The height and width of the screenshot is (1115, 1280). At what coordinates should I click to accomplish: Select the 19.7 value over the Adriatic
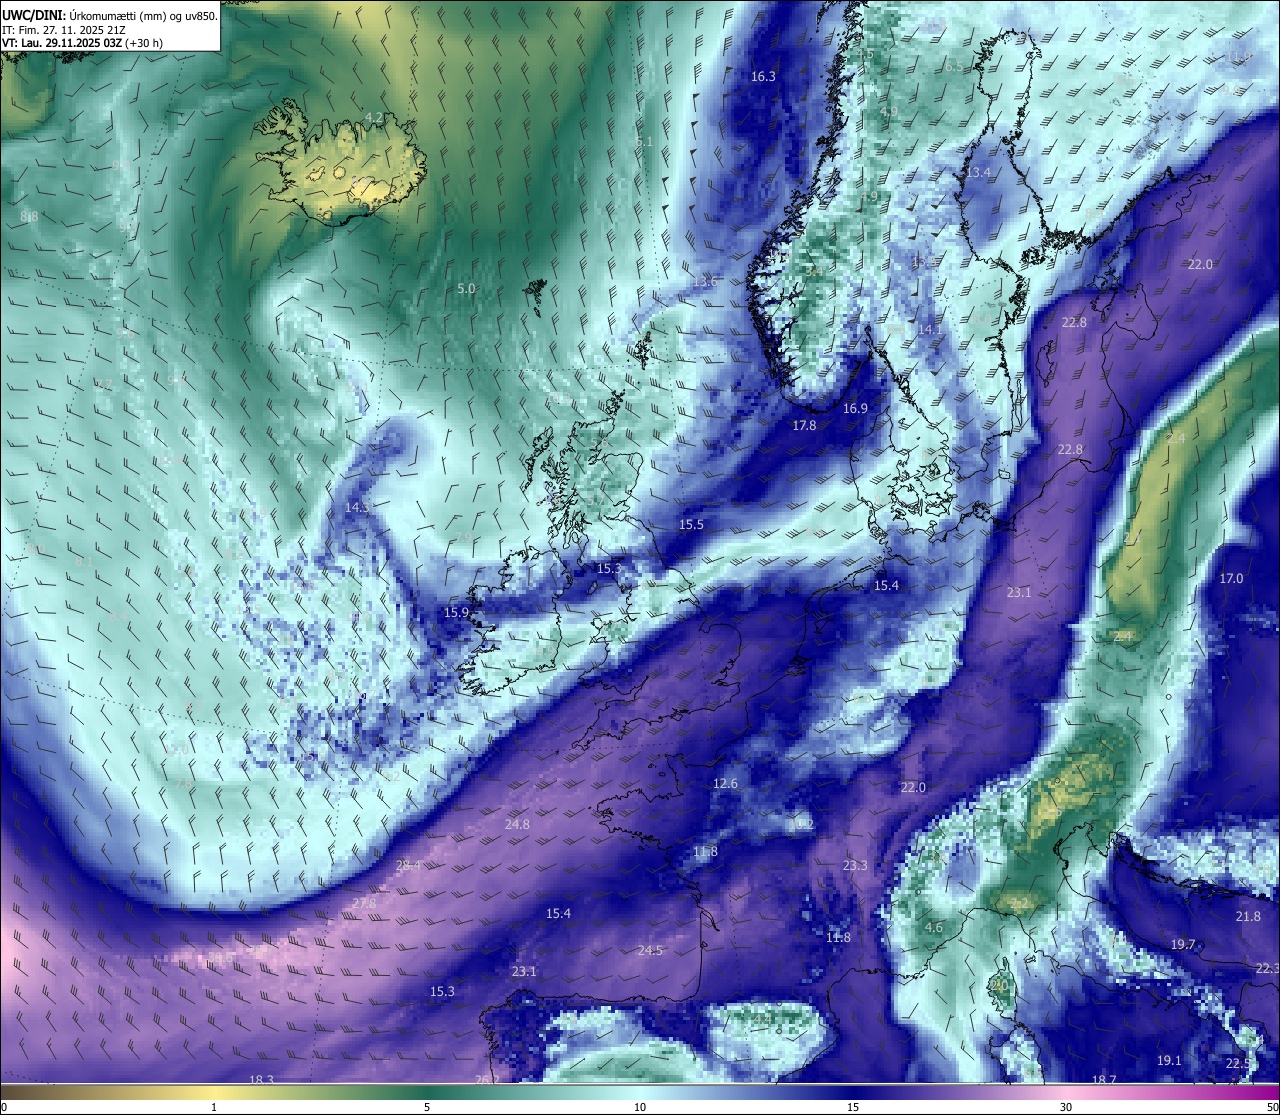[1183, 944]
